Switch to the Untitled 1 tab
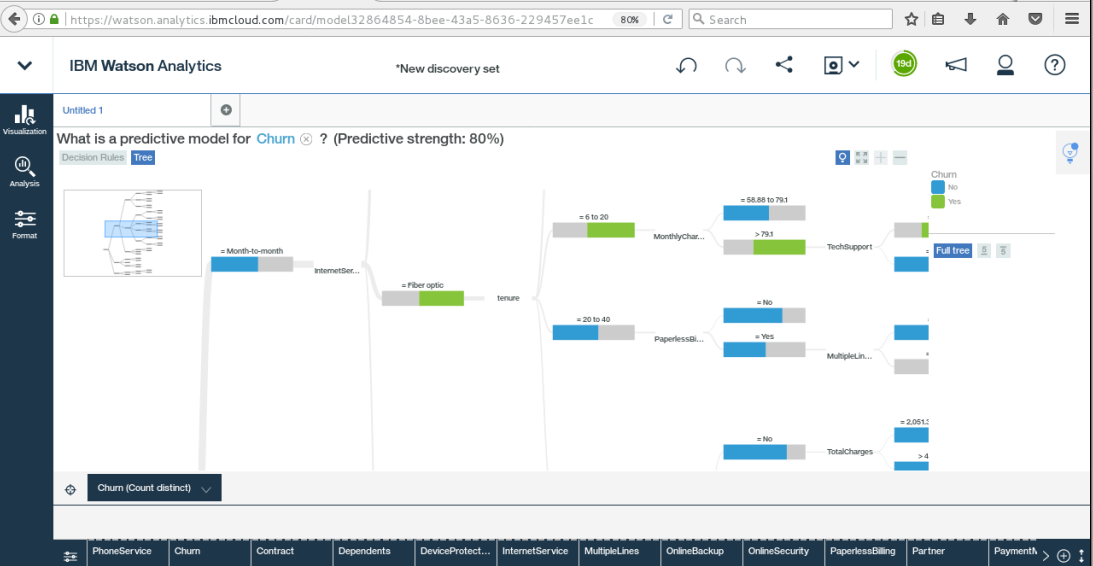1093x566 pixels. pyautogui.click(x=83, y=110)
